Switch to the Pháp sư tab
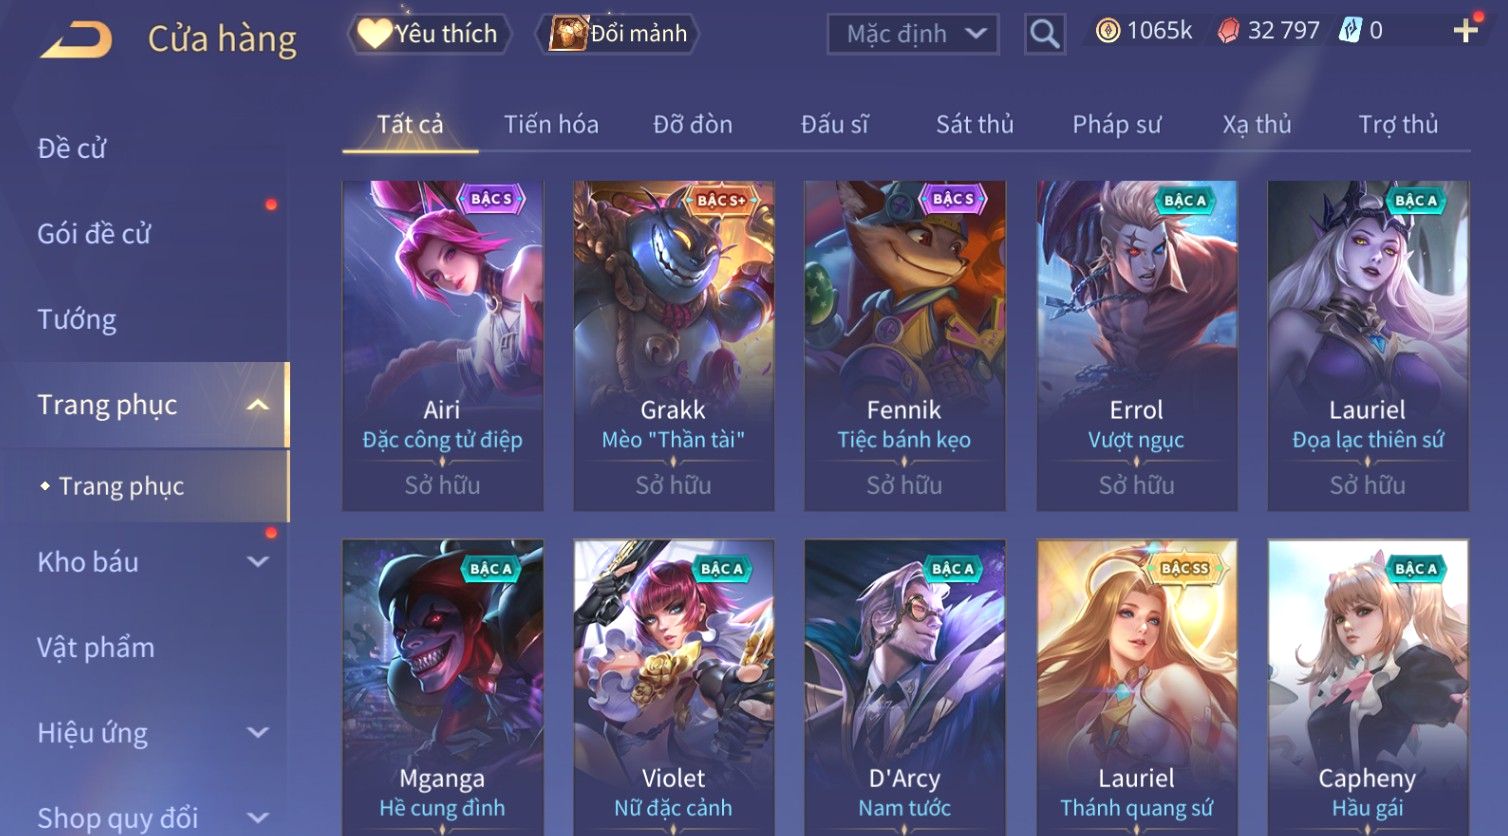 tap(1116, 124)
